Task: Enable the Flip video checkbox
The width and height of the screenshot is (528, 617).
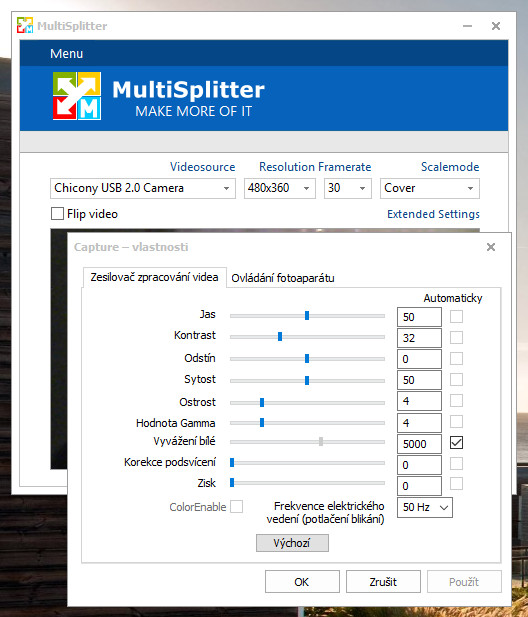Action: pyautogui.click(x=57, y=214)
